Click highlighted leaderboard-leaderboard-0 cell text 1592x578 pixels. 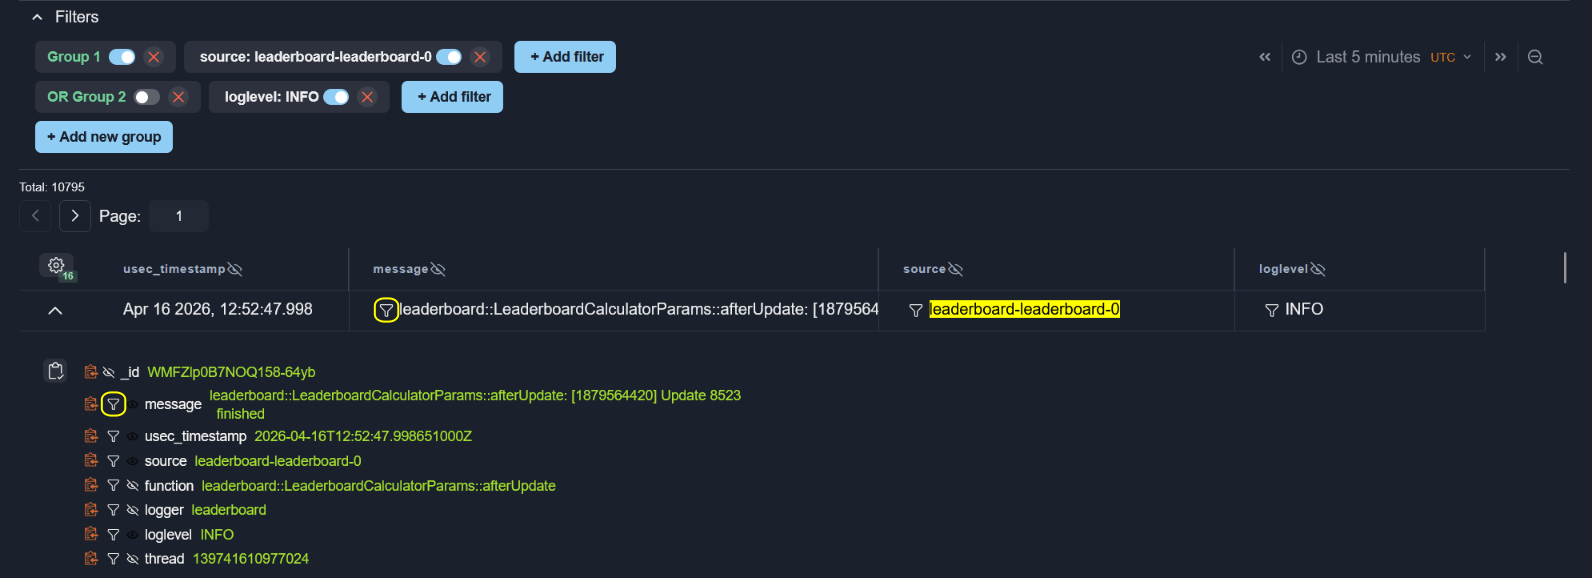pos(1024,309)
